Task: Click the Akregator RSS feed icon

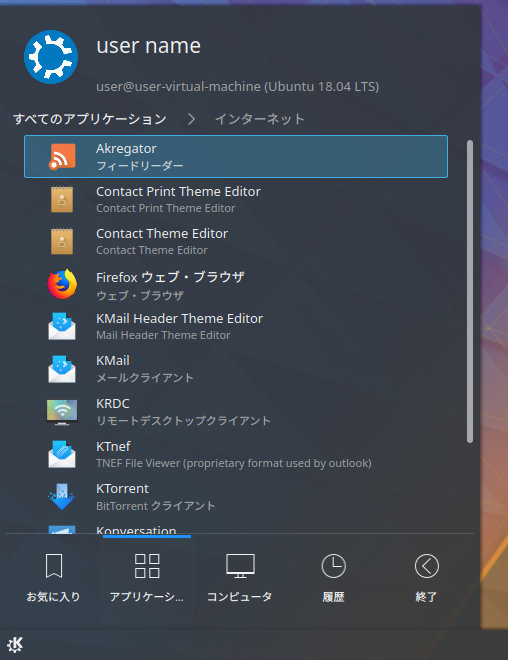Action: tap(62, 157)
